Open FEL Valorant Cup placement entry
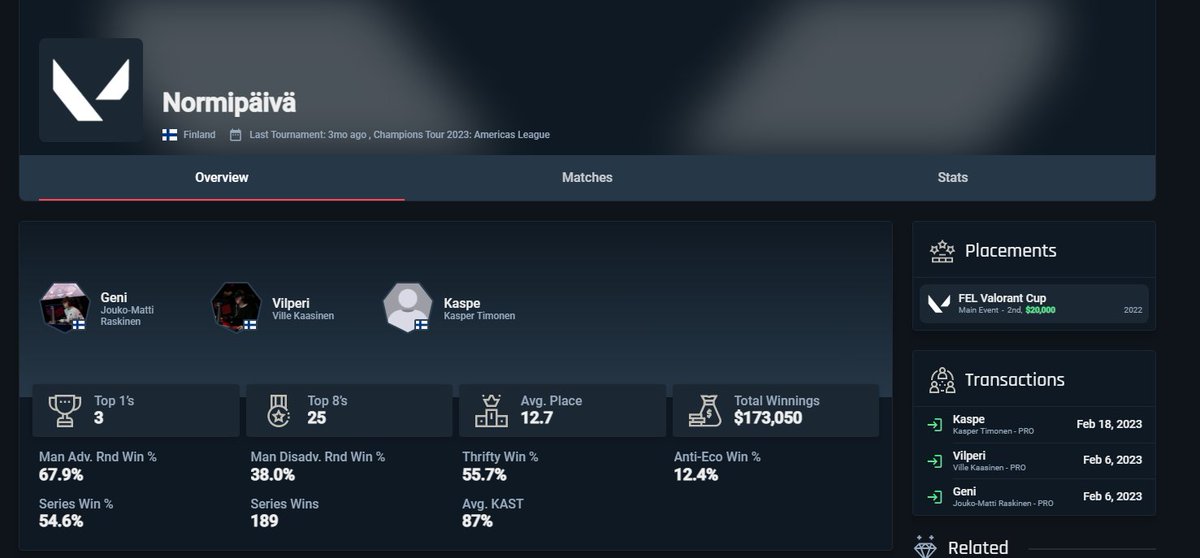Screen dimensions: 1200x558 click(1034, 304)
